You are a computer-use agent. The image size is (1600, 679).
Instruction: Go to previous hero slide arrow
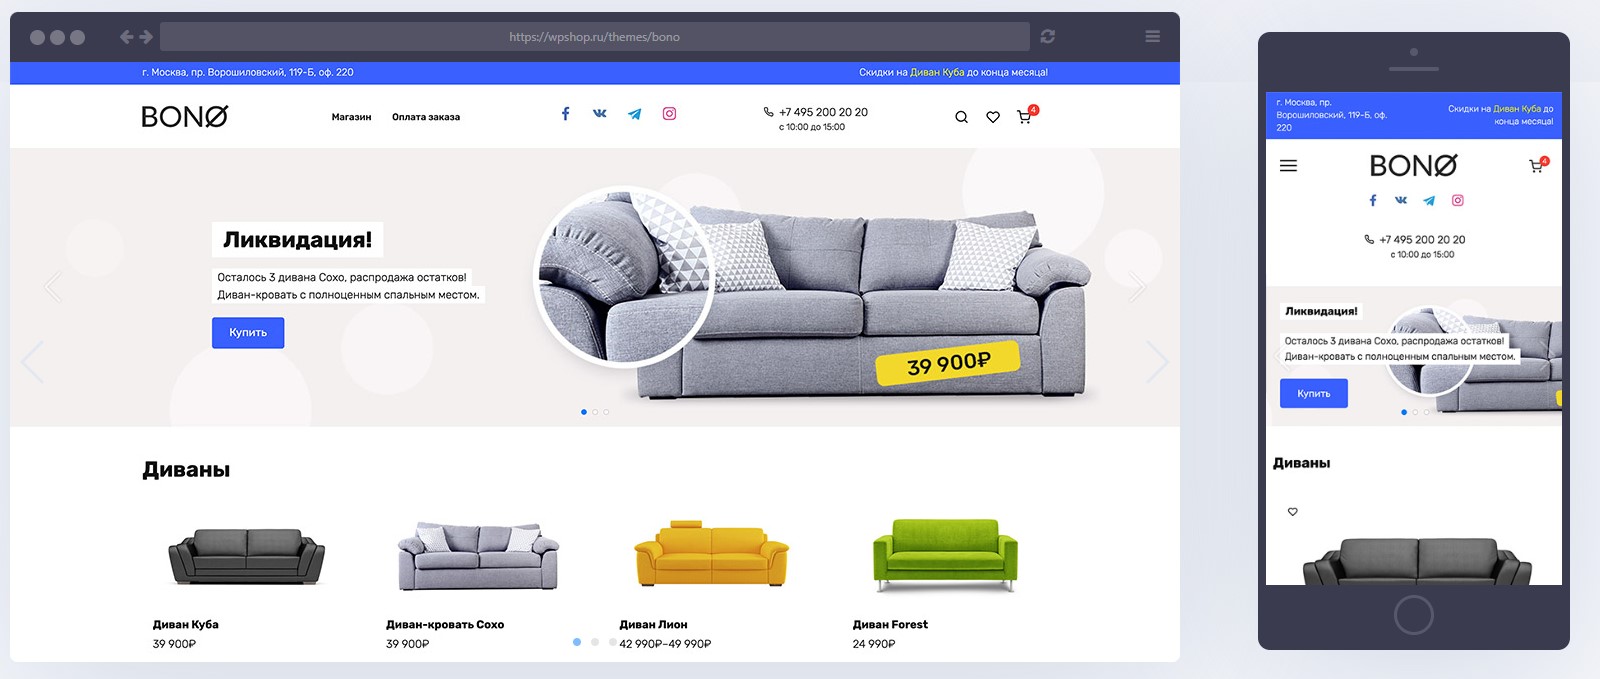32,362
